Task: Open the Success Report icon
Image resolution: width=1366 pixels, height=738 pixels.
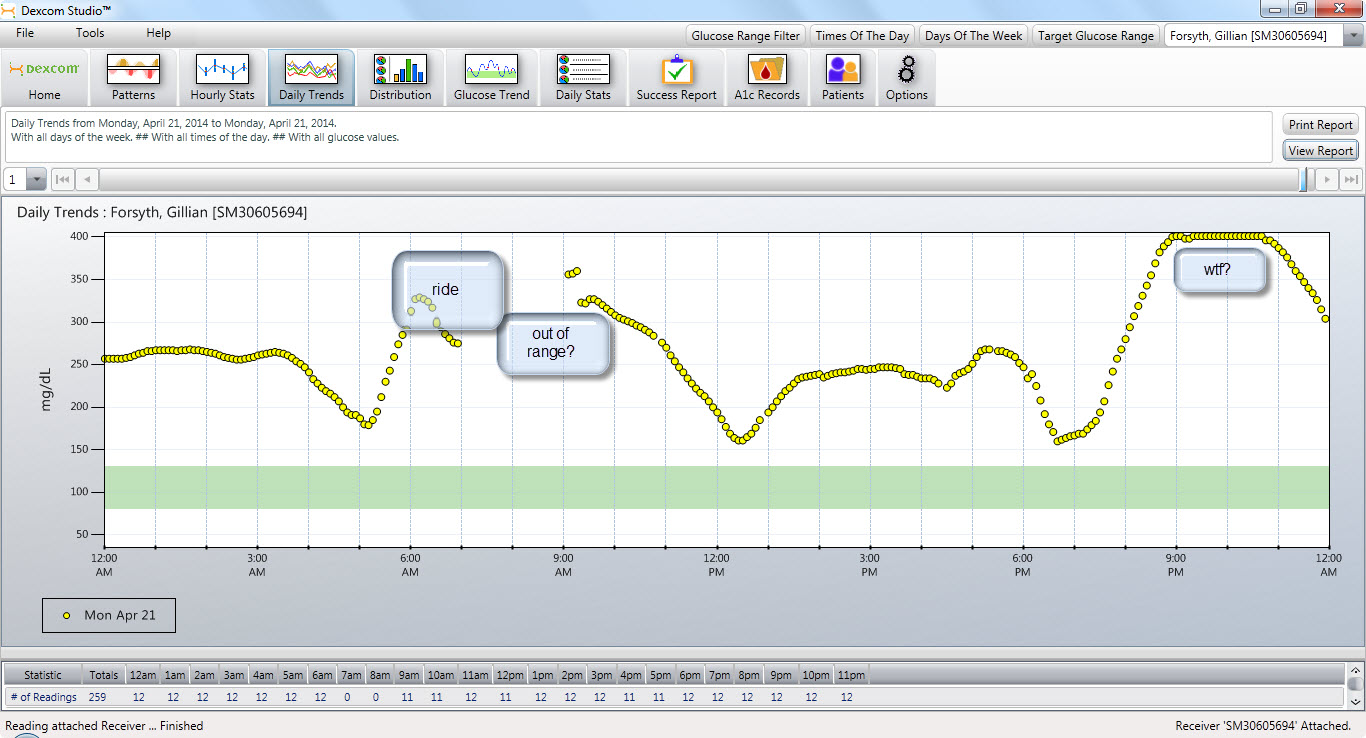Action: (x=676, y=78)
